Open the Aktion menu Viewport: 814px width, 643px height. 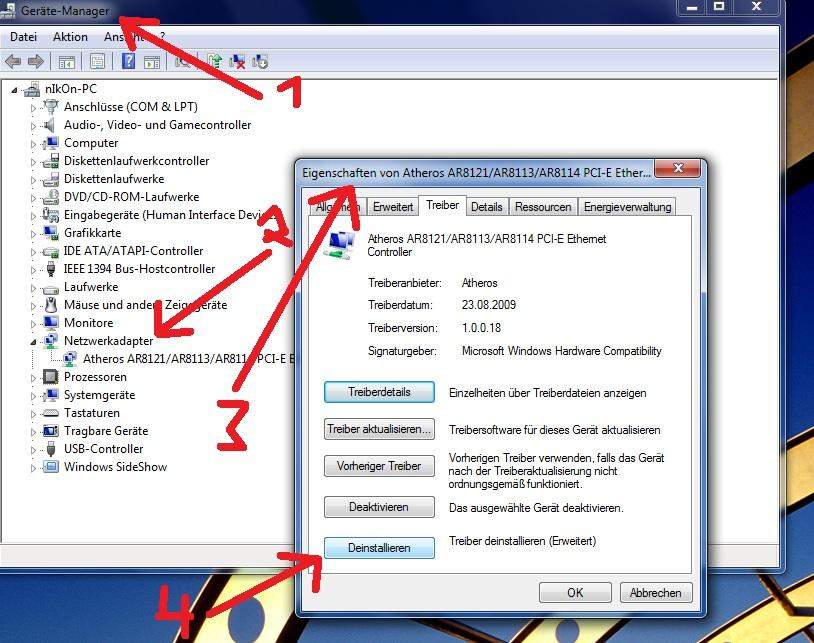(x=70, y=37)
